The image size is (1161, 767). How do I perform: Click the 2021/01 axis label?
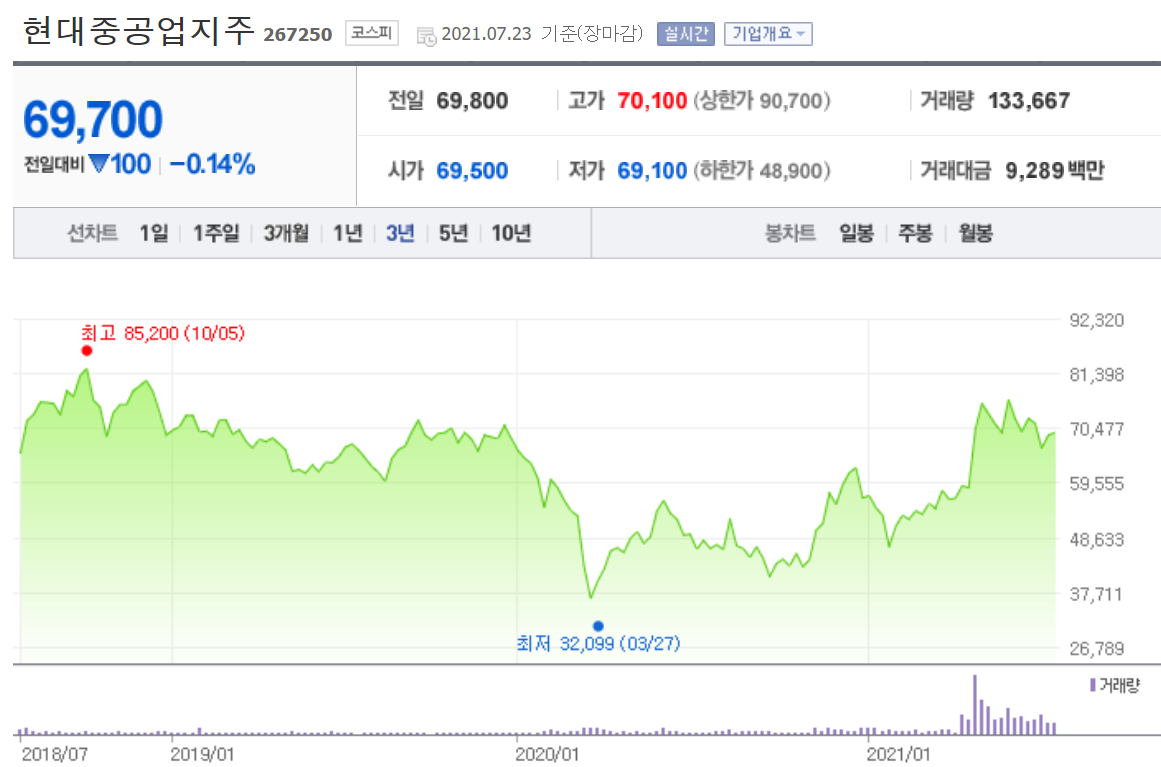coord(898,754)
